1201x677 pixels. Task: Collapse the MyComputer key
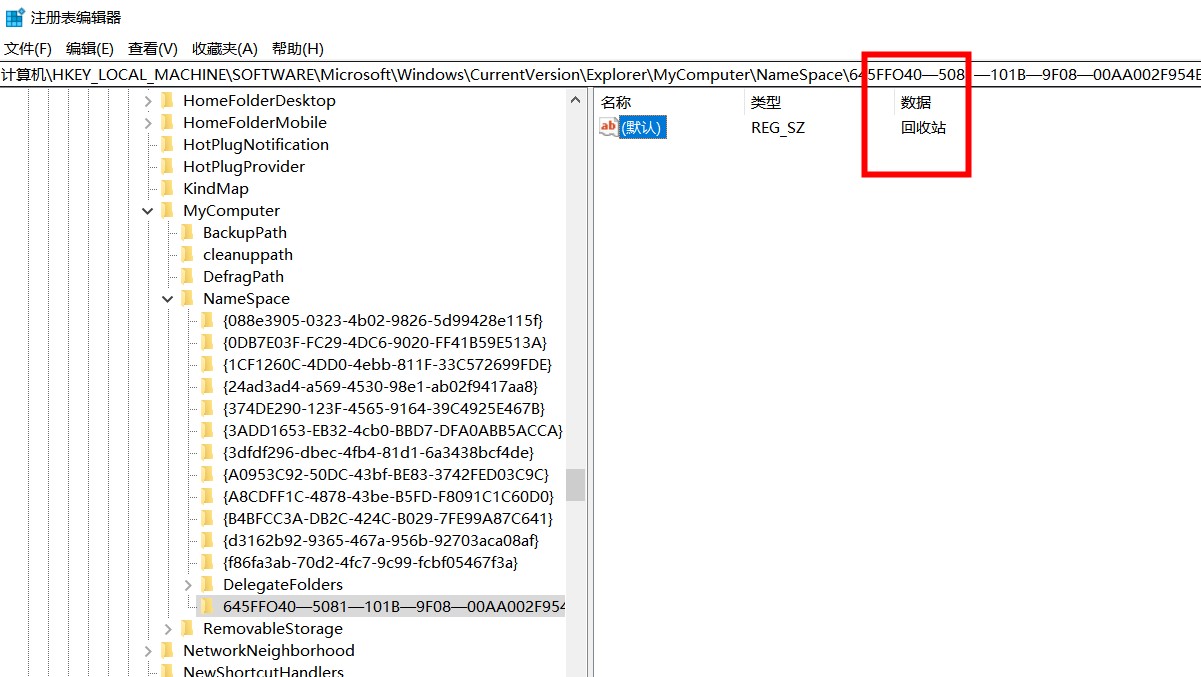click(x=148, y=210)
